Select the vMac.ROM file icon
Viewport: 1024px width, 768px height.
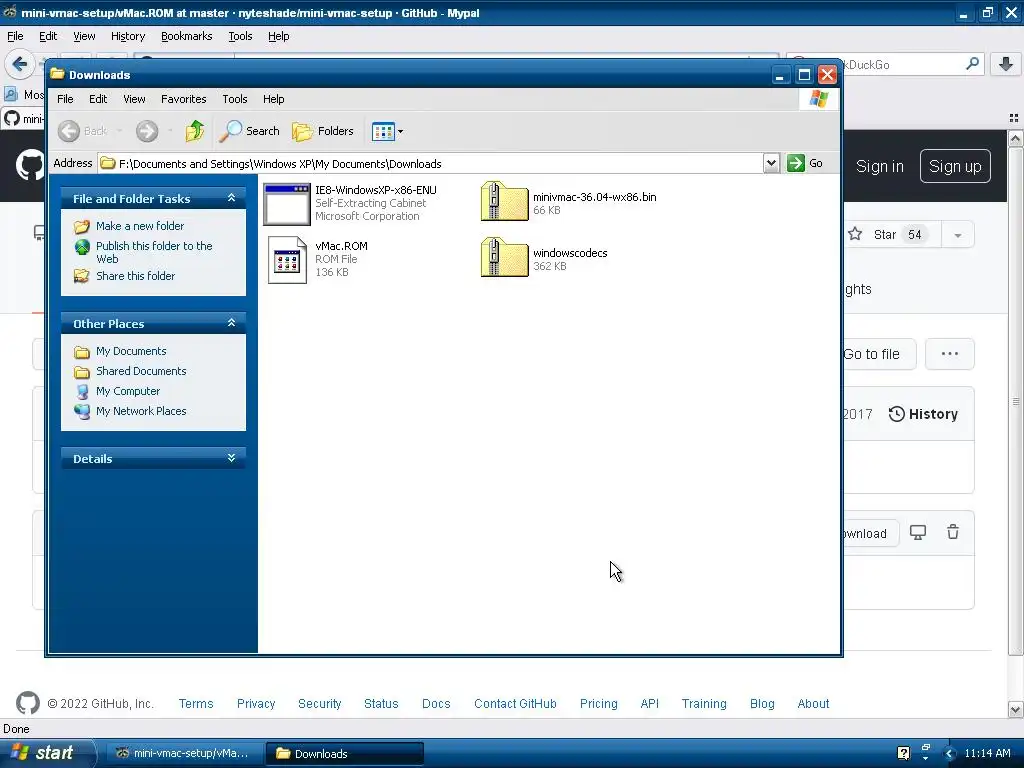tap(287, 260)
